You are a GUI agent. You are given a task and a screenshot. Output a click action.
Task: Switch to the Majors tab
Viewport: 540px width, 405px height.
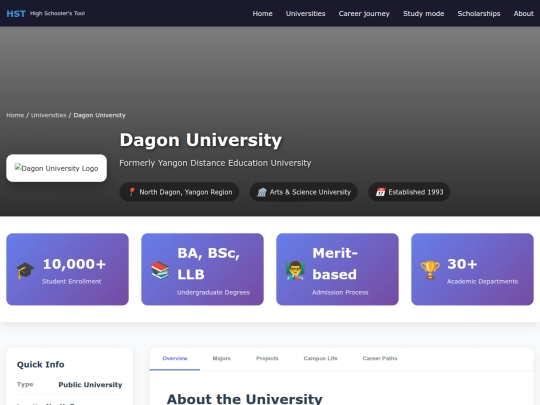coord(222,359)
